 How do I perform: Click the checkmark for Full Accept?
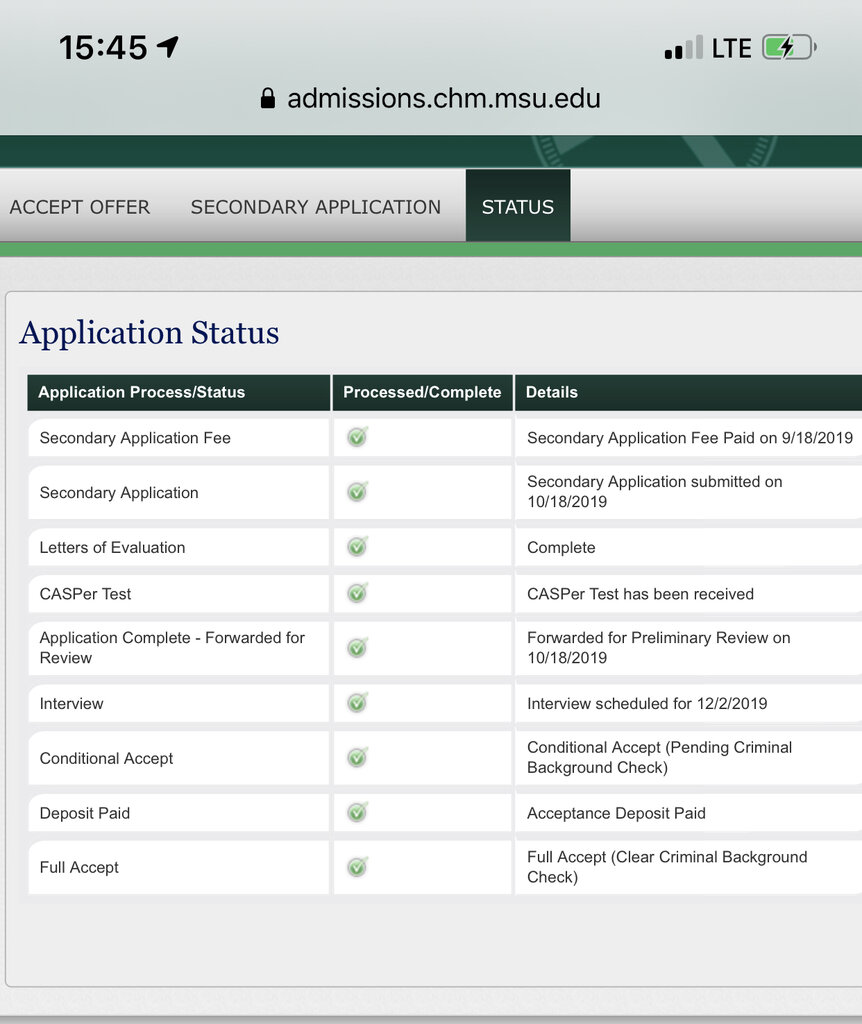click(x=357, y=867)
